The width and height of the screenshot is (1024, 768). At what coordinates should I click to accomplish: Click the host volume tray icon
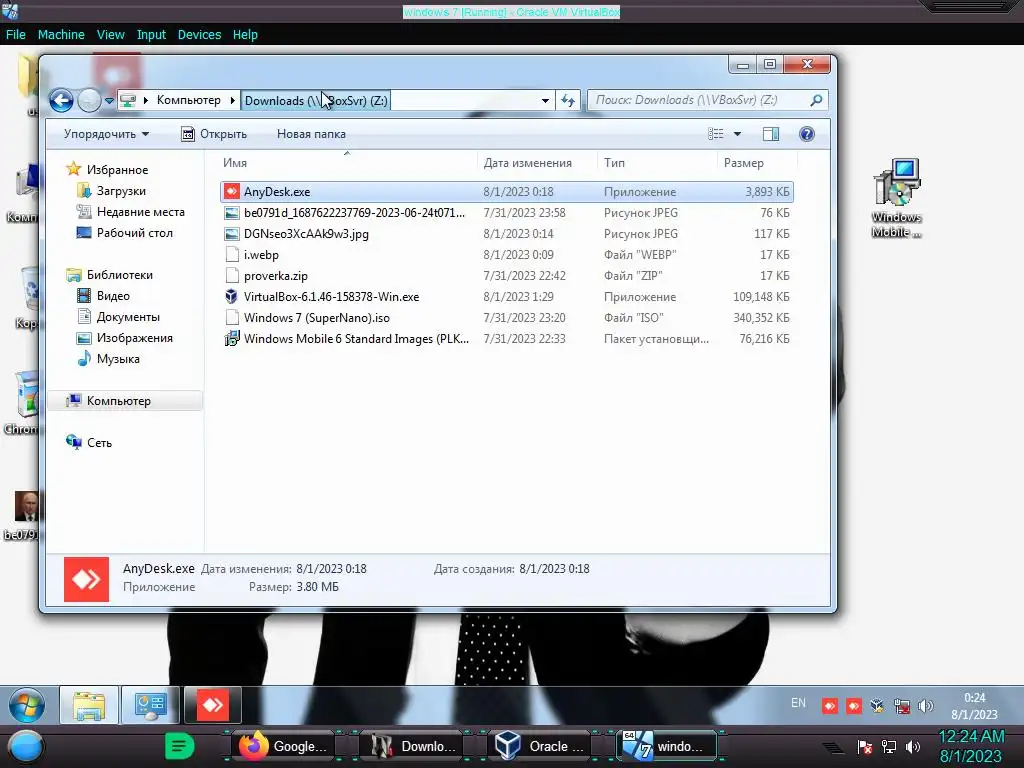[x=913, y=747]
